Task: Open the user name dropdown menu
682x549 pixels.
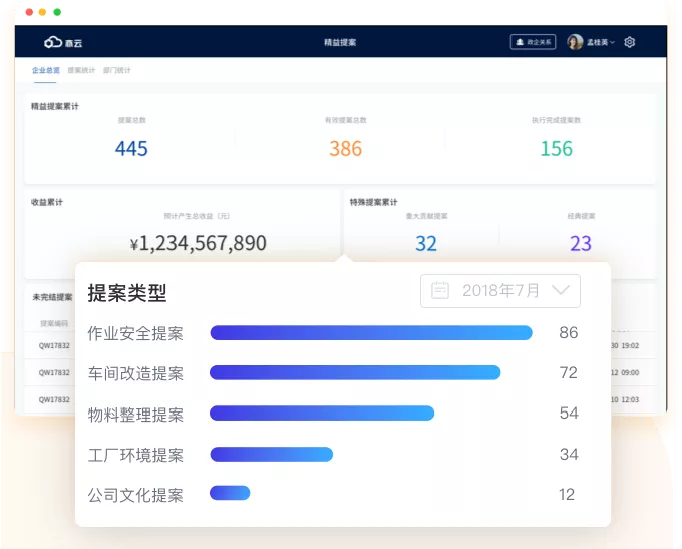Action: [x=601, y=42]
